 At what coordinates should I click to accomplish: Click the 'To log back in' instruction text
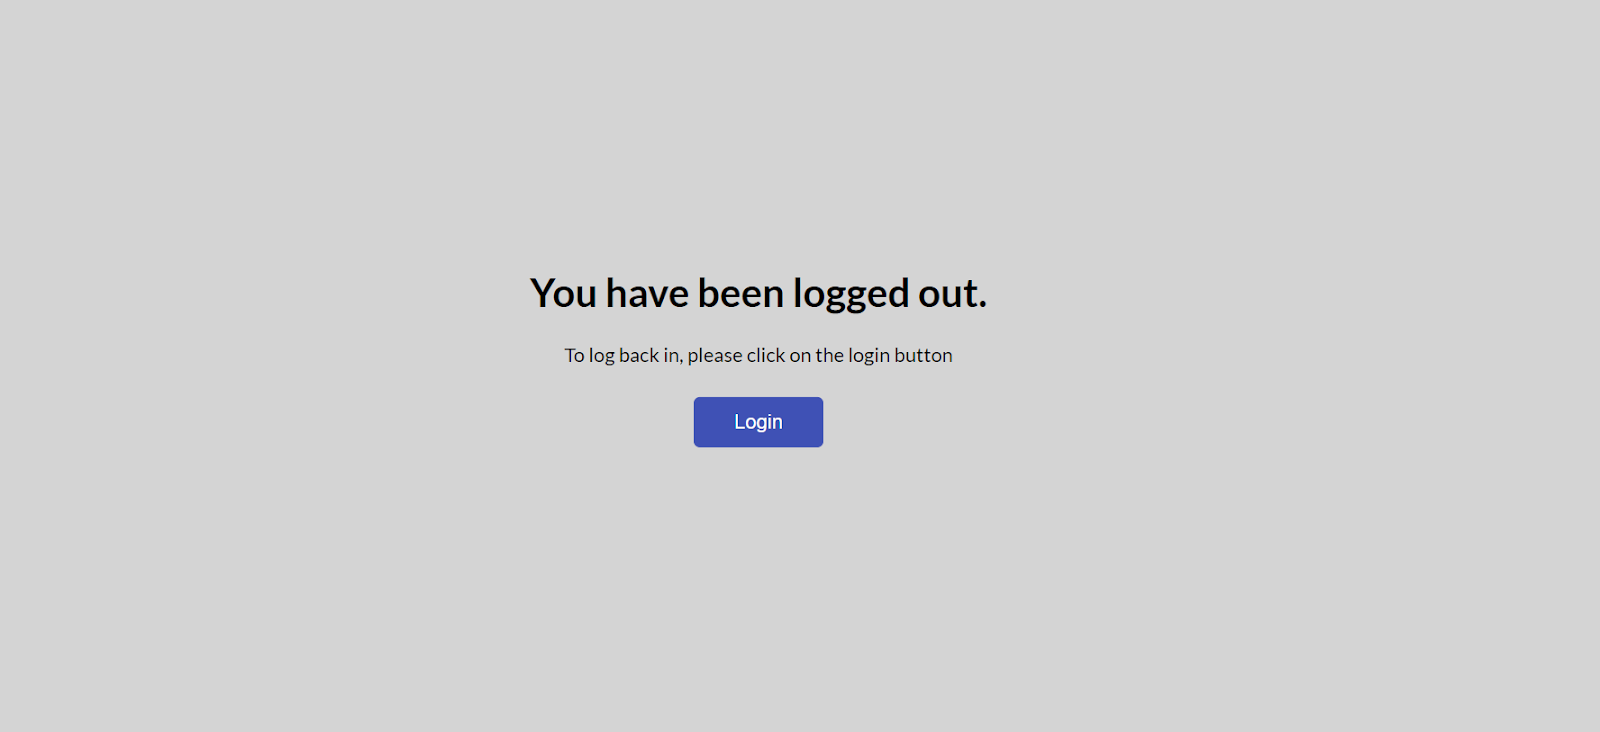[x=758, y=355]
